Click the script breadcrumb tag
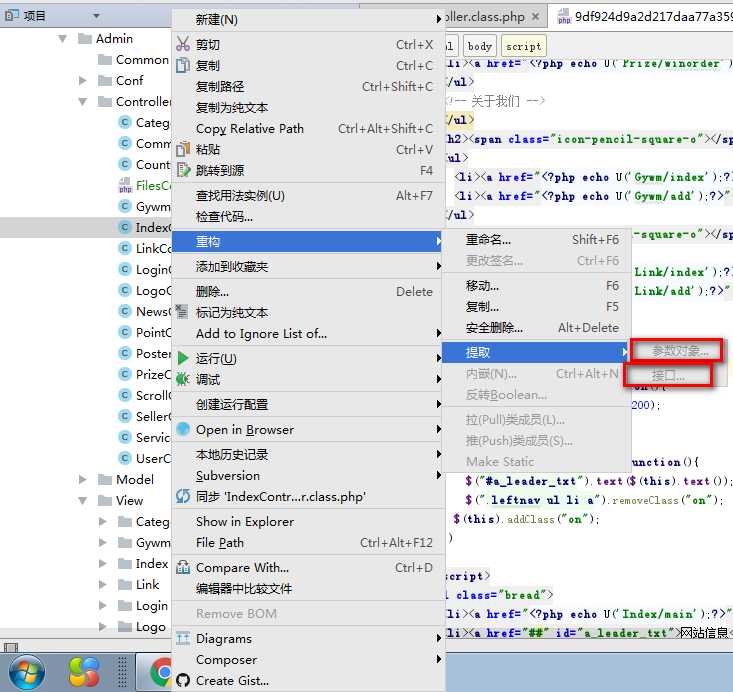Viewport: 733px width, 692px height. [524, 46]
